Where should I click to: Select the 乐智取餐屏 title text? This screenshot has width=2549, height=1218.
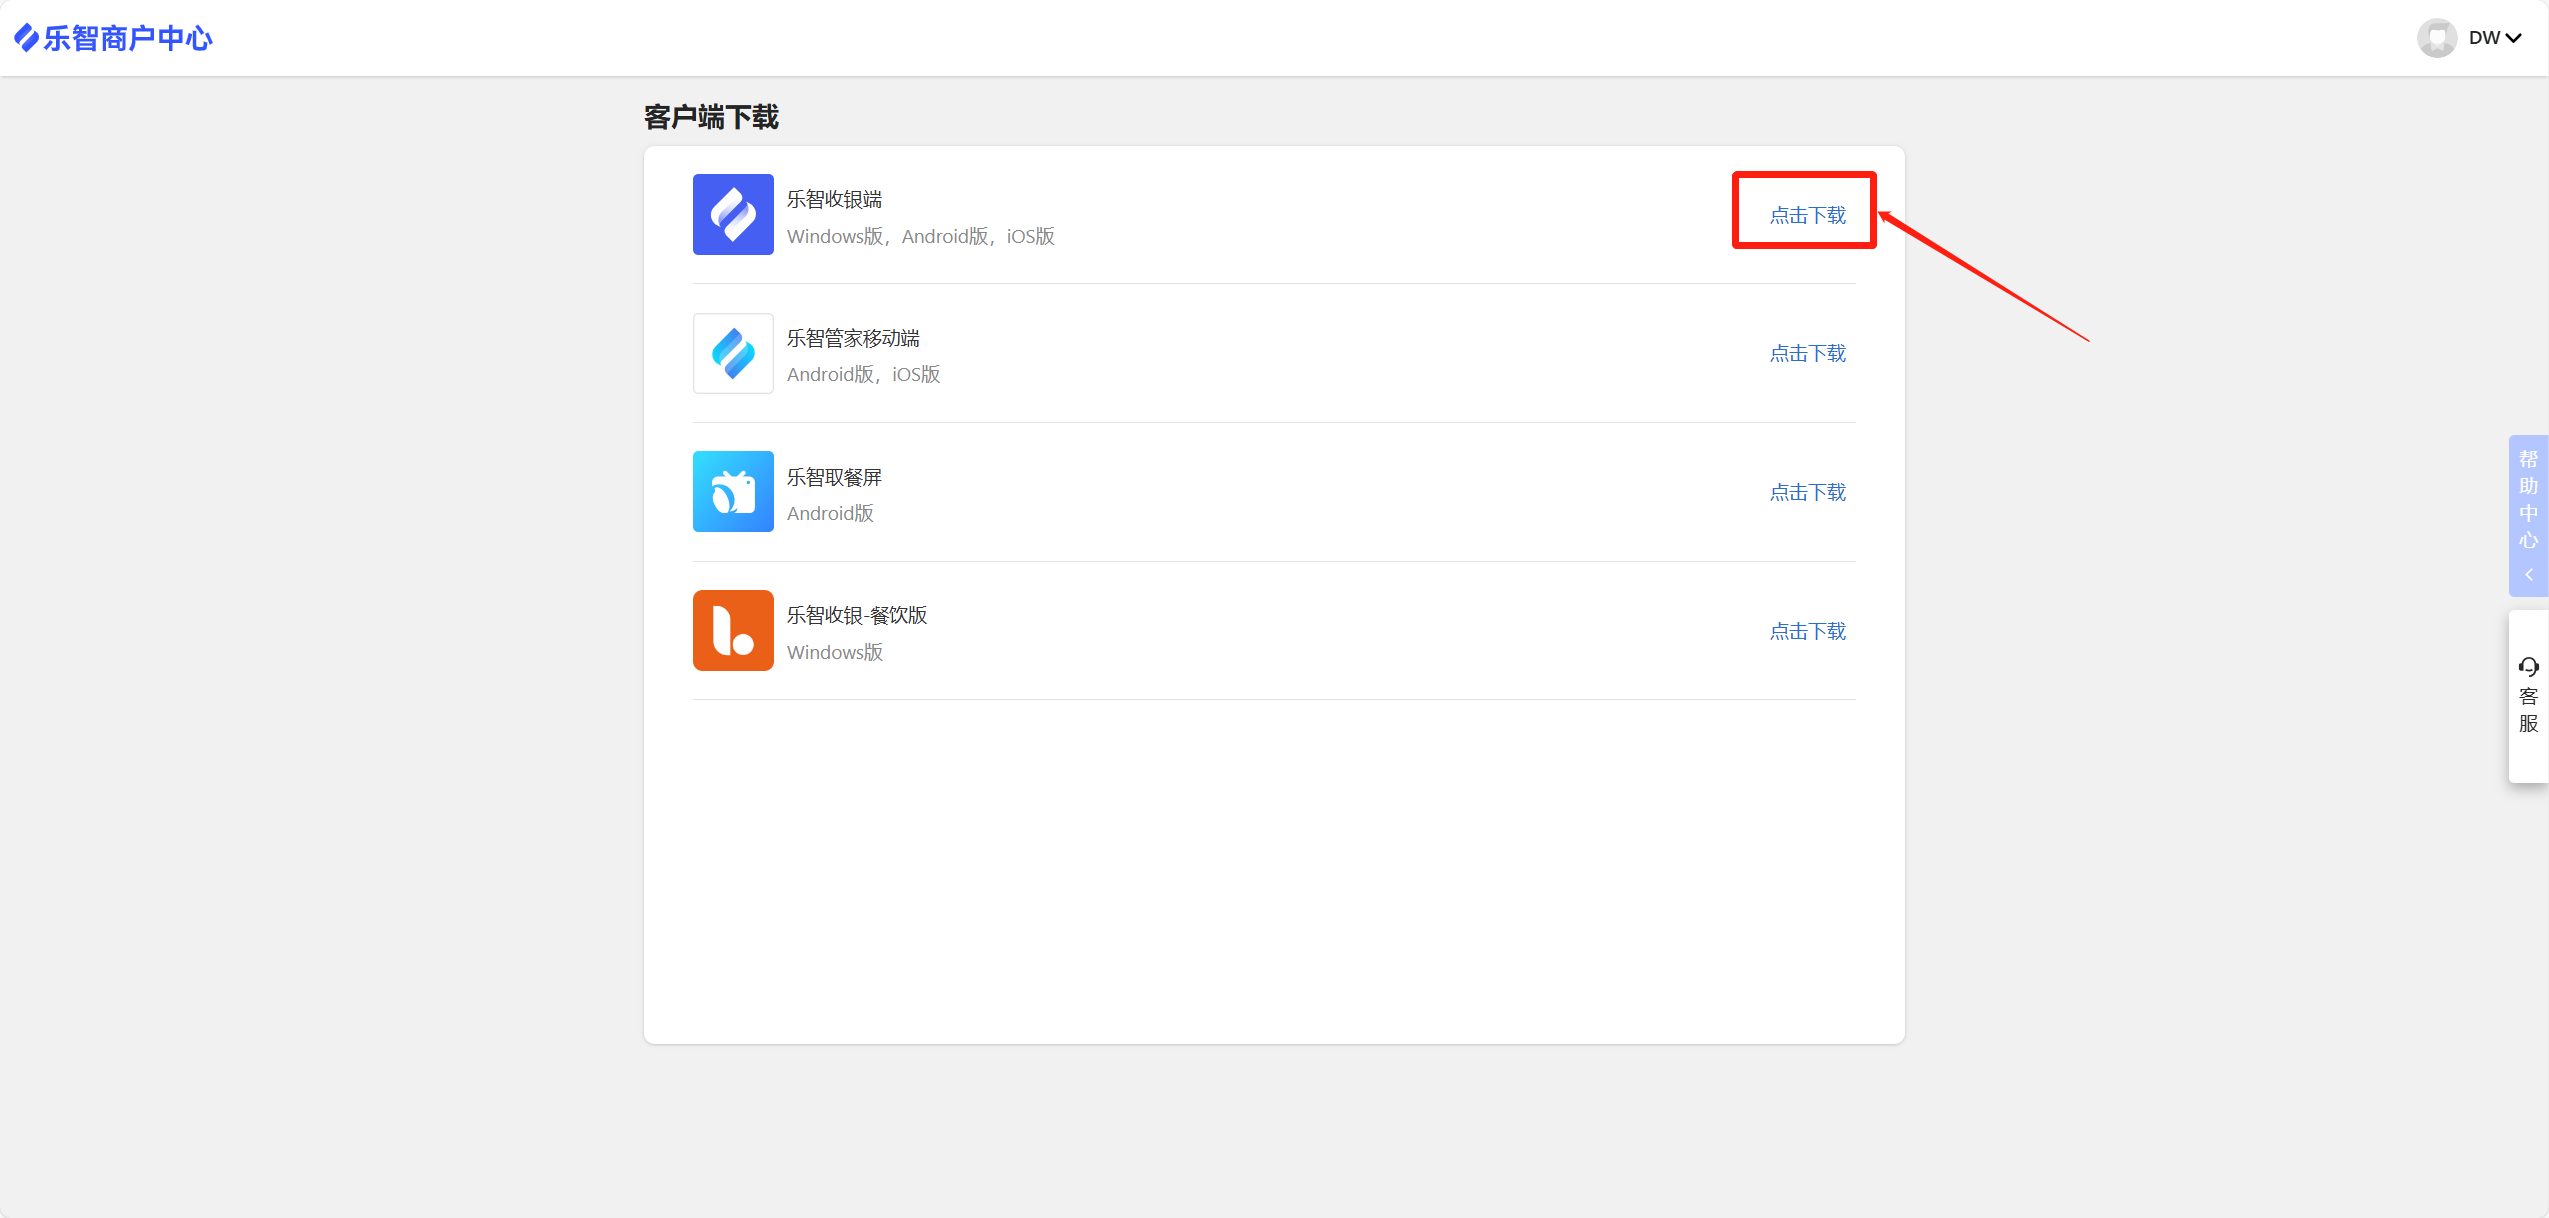[x=834, y=477]
